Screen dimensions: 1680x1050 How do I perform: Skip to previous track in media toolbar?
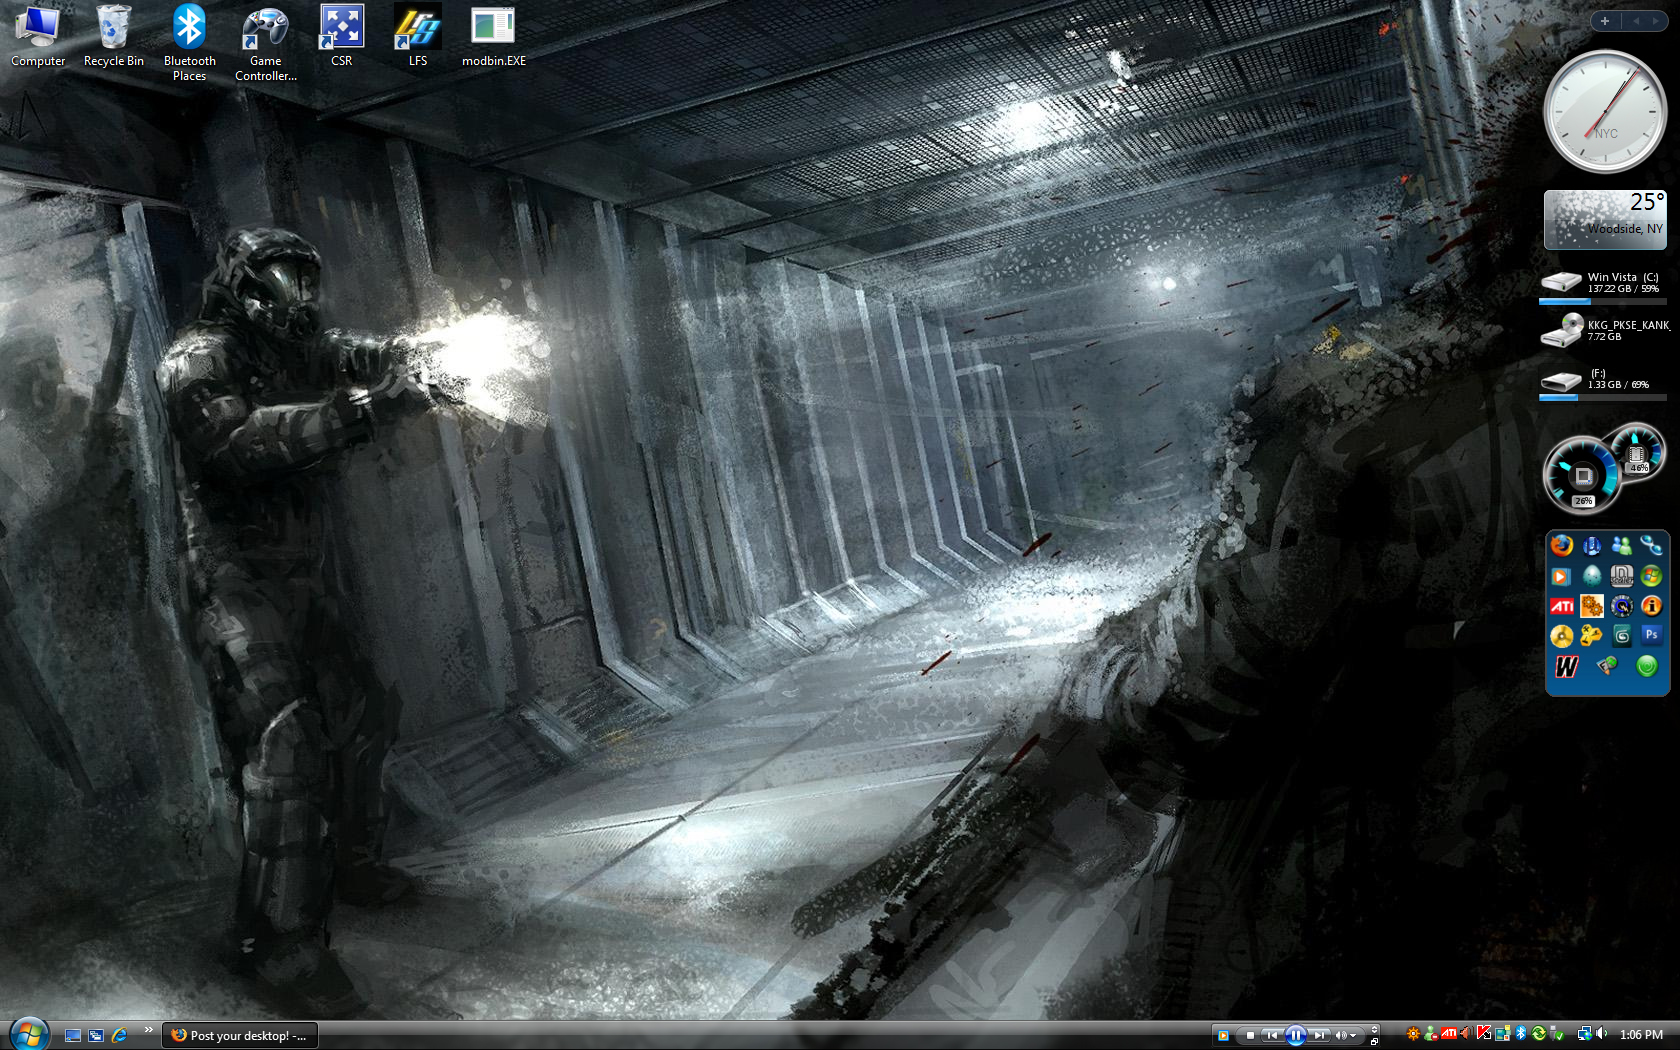(1271, 1035)
